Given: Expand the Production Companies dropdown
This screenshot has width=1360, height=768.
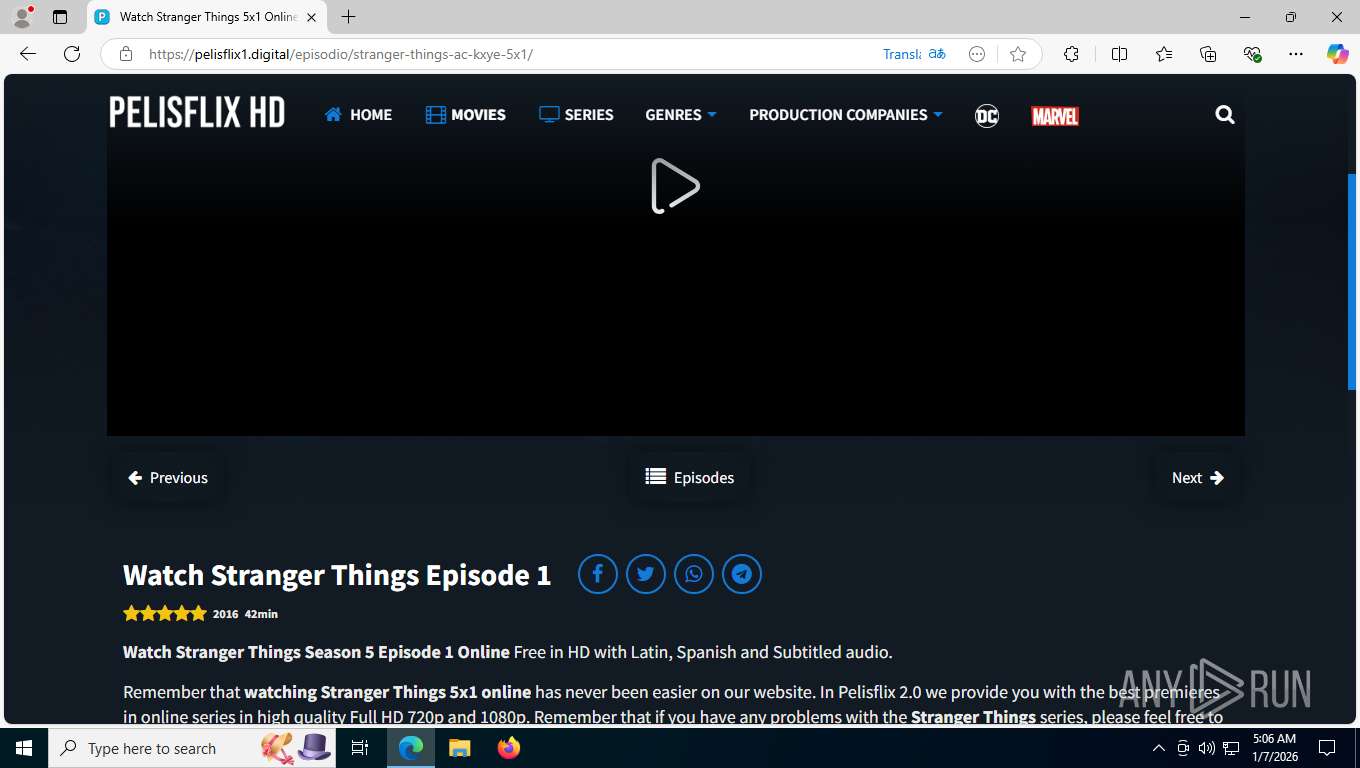Looking at the screenshot, I should coord(846,115).
